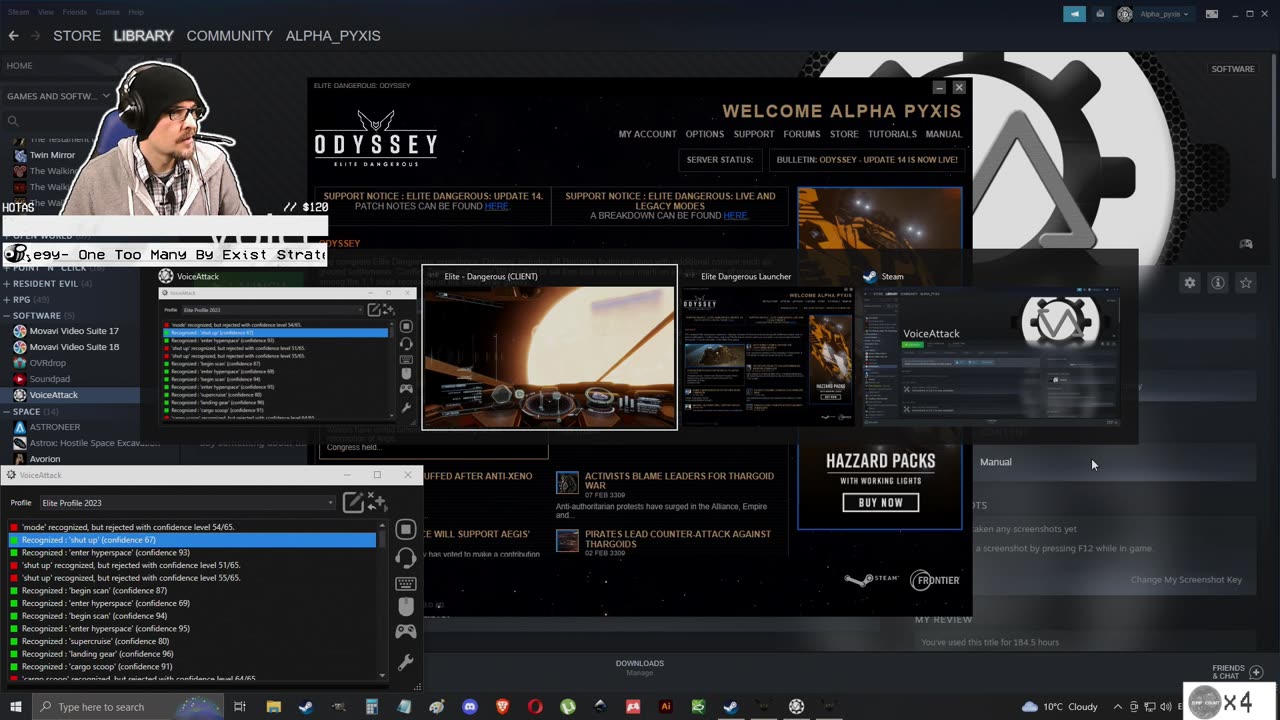
Task: Toggle VoiceAttack joystick gamepad icon
Action: (x=406, y=632)
